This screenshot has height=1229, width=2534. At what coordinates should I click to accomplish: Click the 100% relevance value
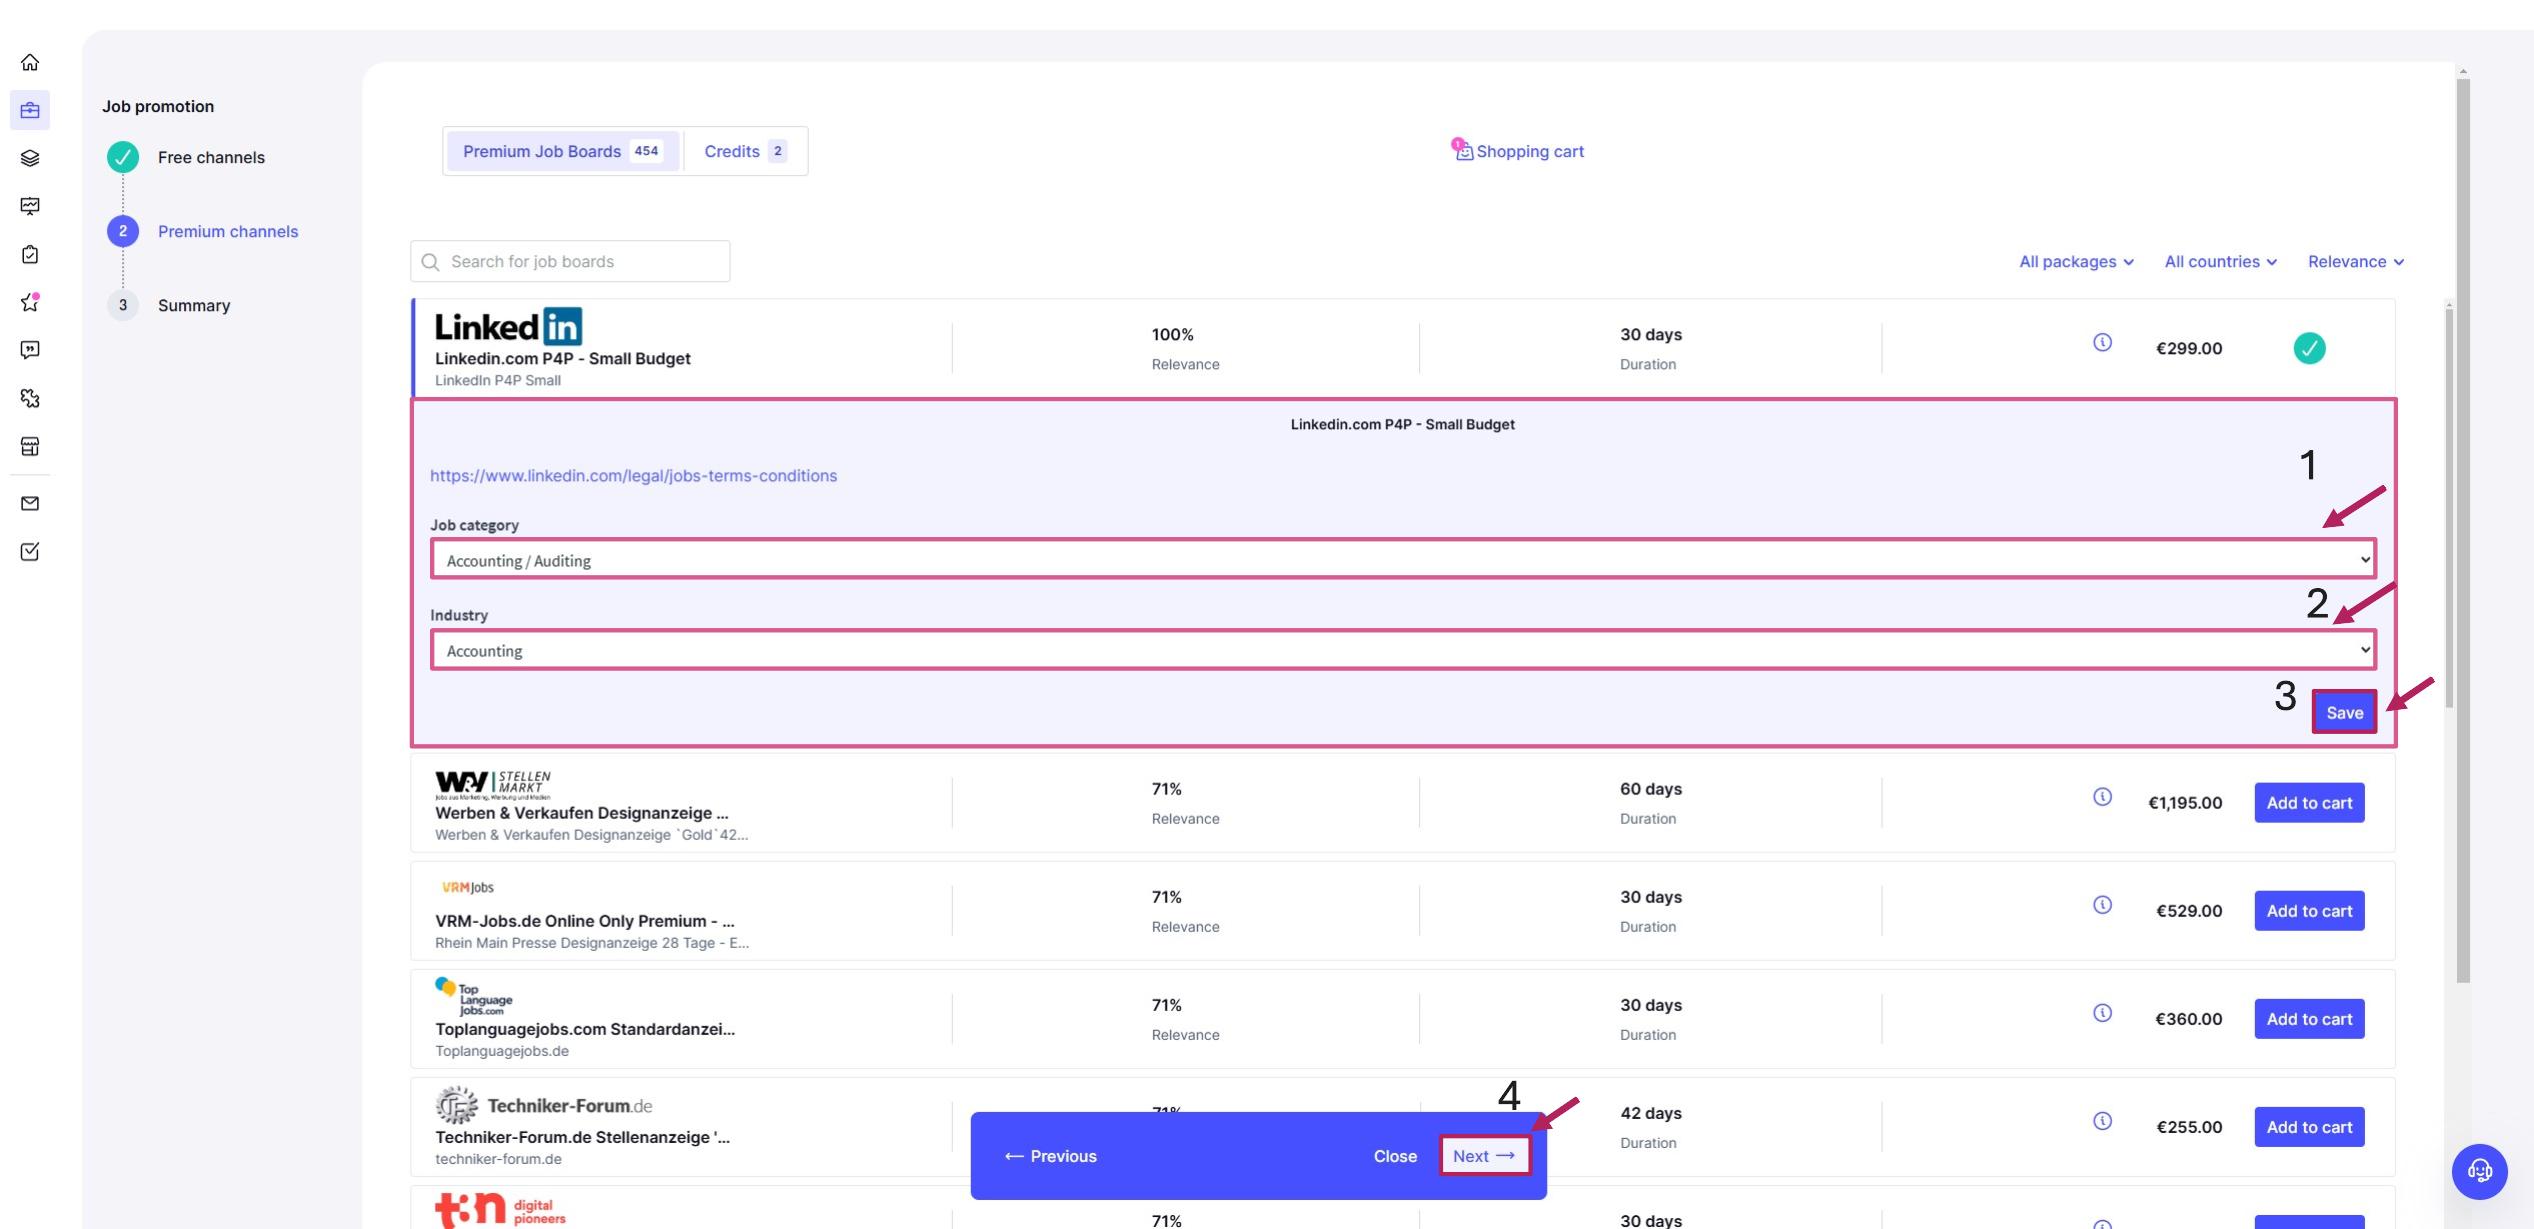click(x=1172, y=334)
